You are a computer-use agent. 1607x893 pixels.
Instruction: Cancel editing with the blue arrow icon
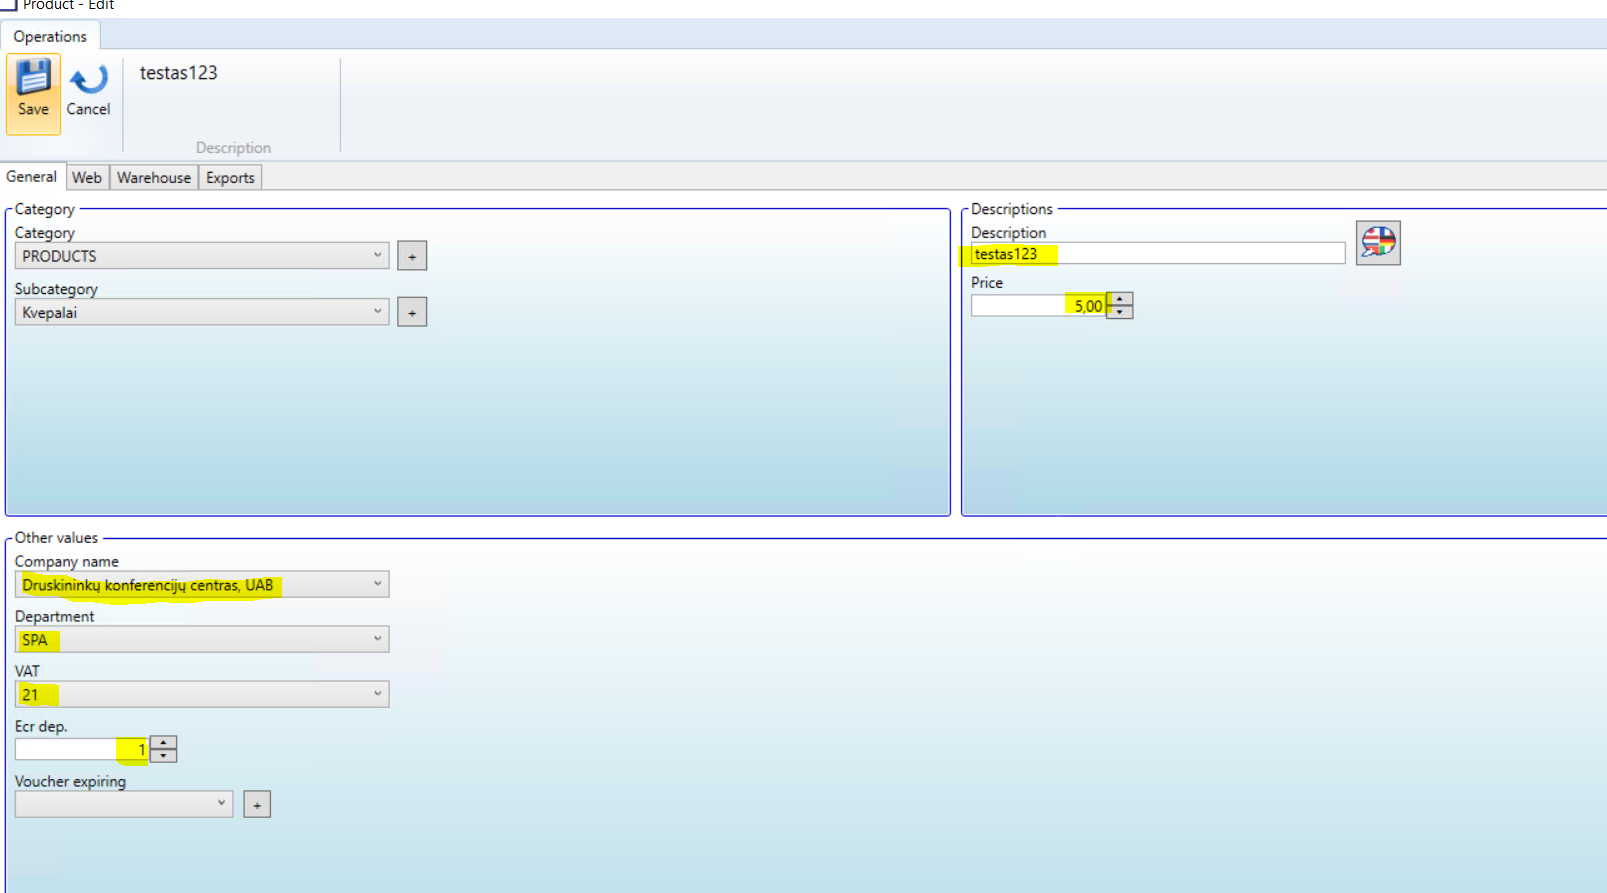tap(88, 93)
